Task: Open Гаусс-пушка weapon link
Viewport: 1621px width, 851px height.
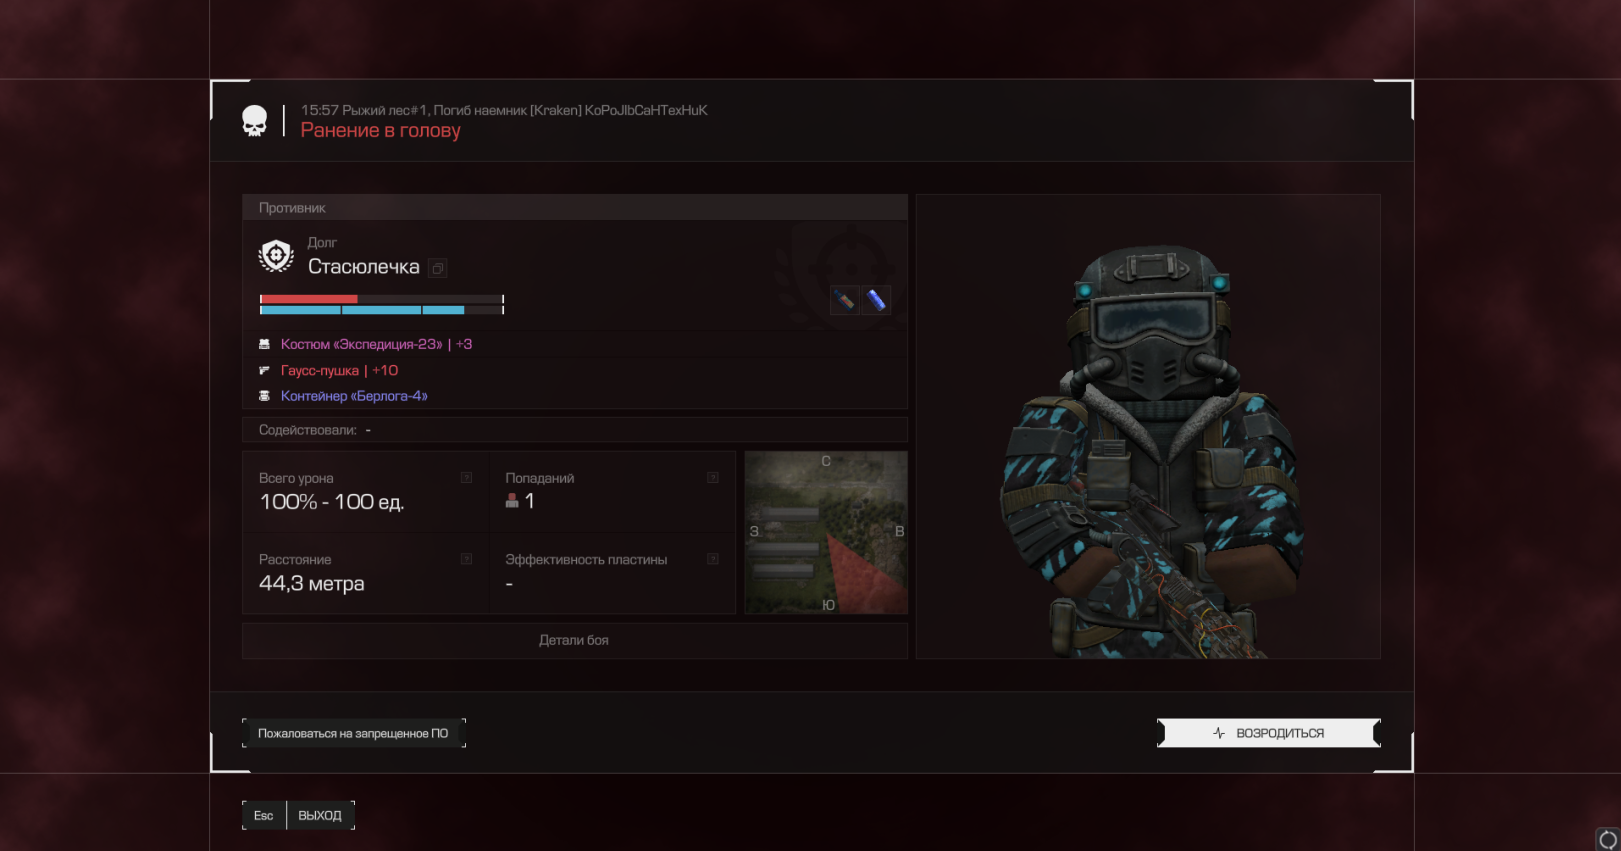Action: point(319,370)
